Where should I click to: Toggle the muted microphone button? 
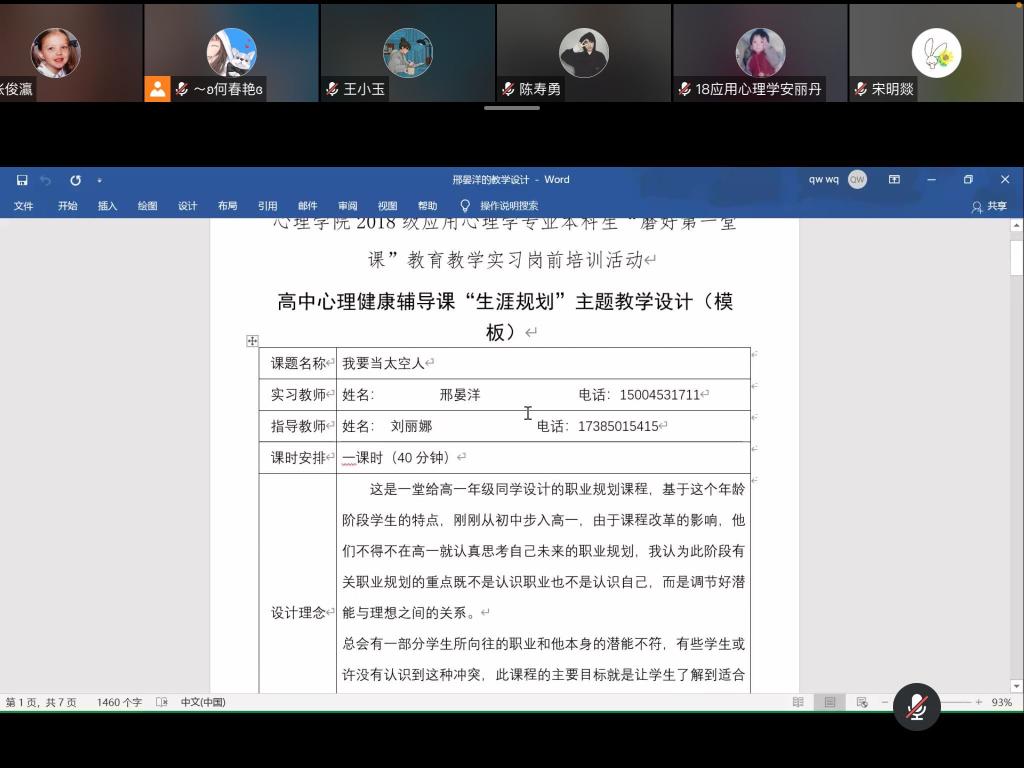[916, 707]
